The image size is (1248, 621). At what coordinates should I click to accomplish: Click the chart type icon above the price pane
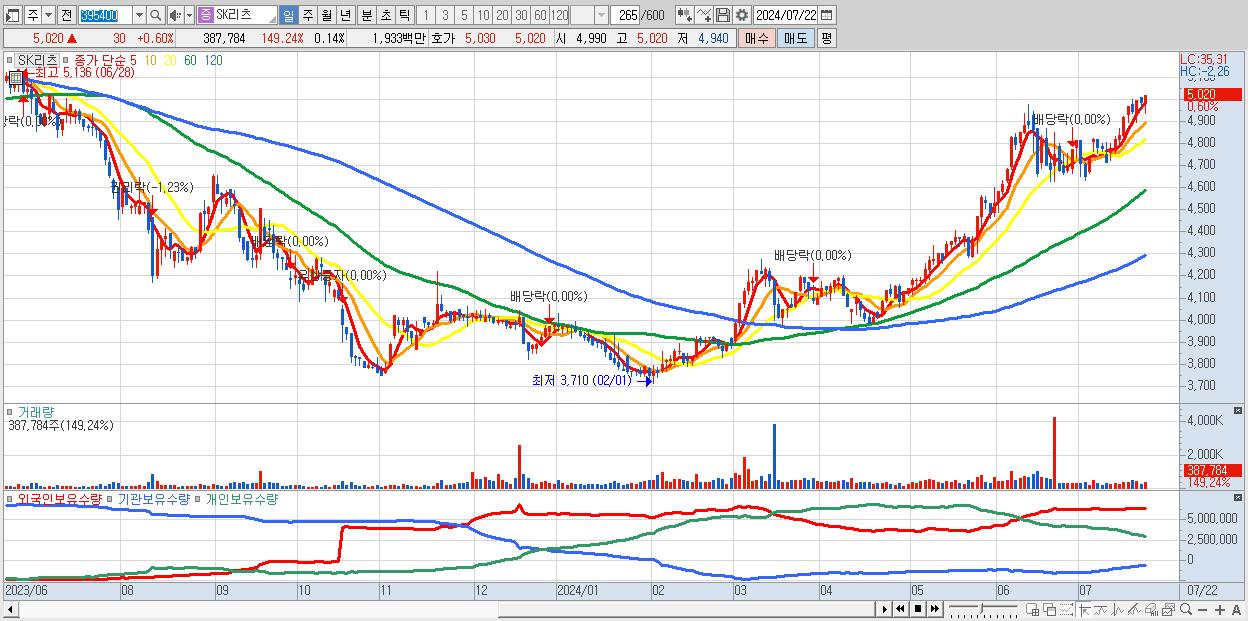(16, 78)
